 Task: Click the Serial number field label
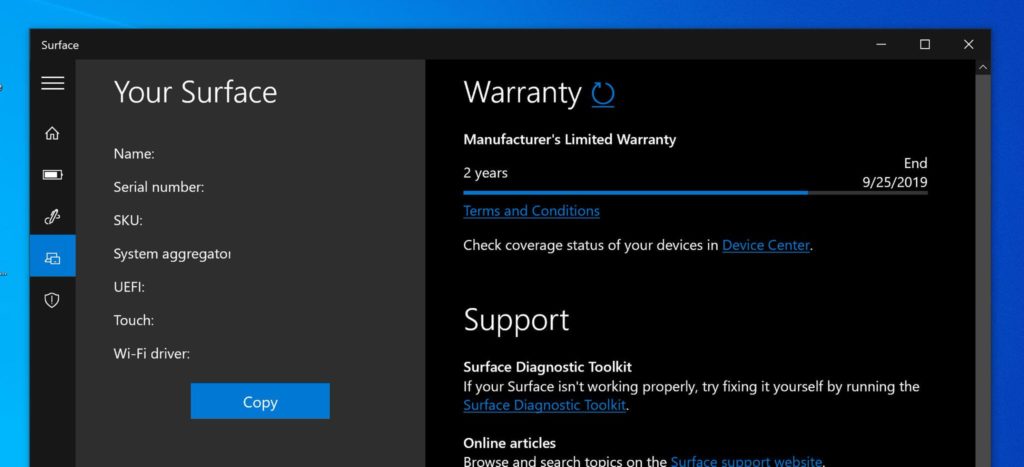[x=159, y=187]
